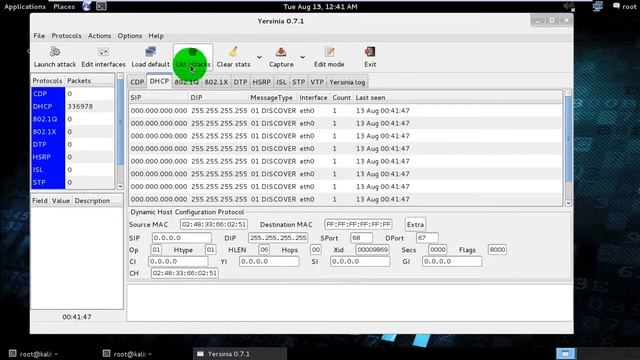Click the protocols list scrollbar
This screenshot has height=360, width=640.
(120, 122)
